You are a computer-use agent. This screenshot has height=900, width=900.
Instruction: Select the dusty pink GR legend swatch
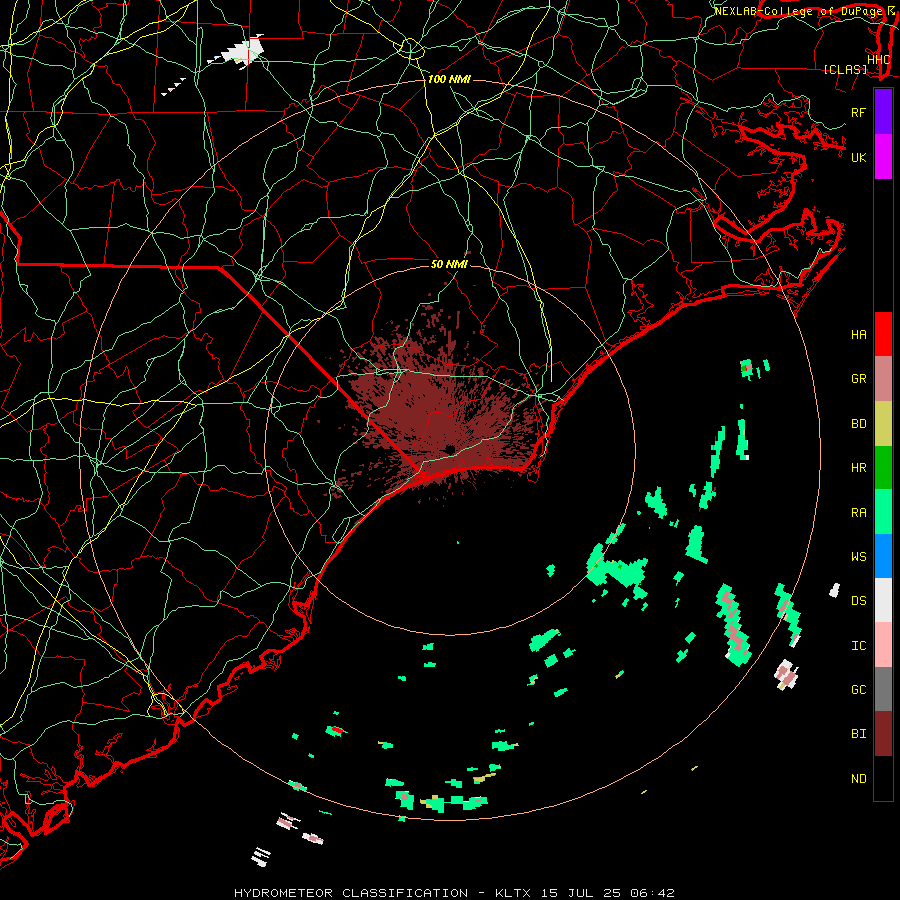(883, 378)
